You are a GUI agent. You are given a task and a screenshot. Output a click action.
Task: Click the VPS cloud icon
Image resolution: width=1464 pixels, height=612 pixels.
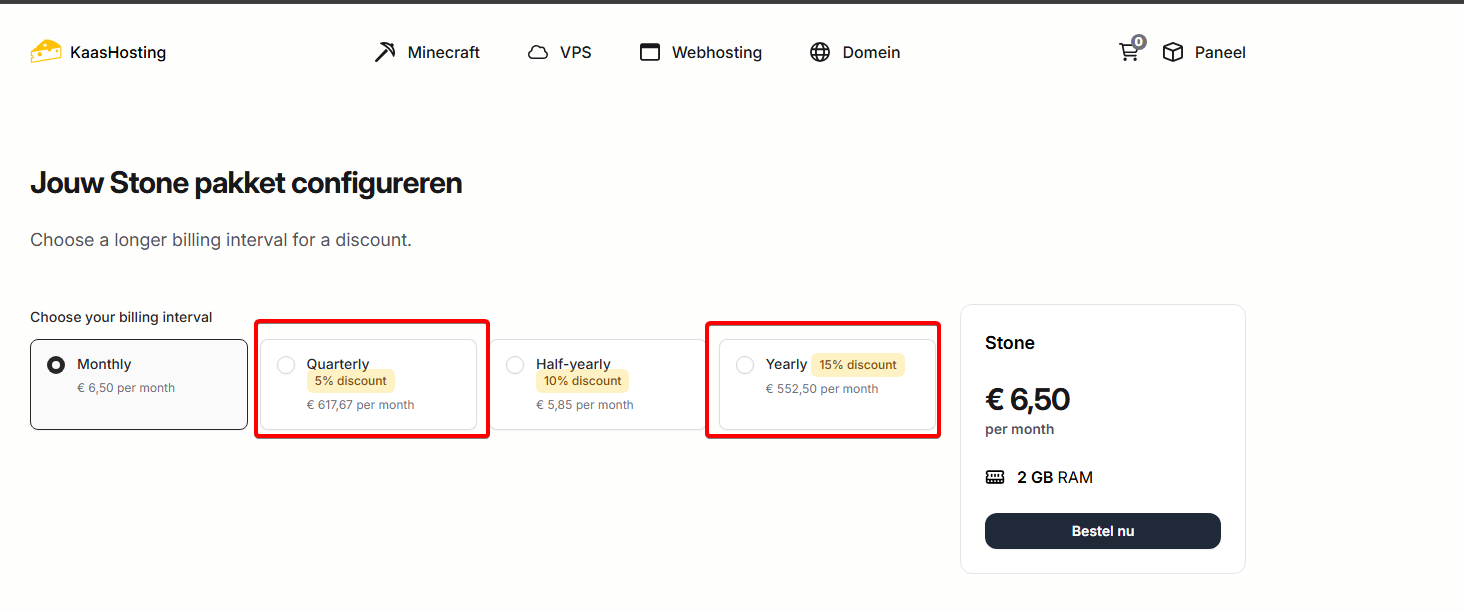[x=538, y=53]
